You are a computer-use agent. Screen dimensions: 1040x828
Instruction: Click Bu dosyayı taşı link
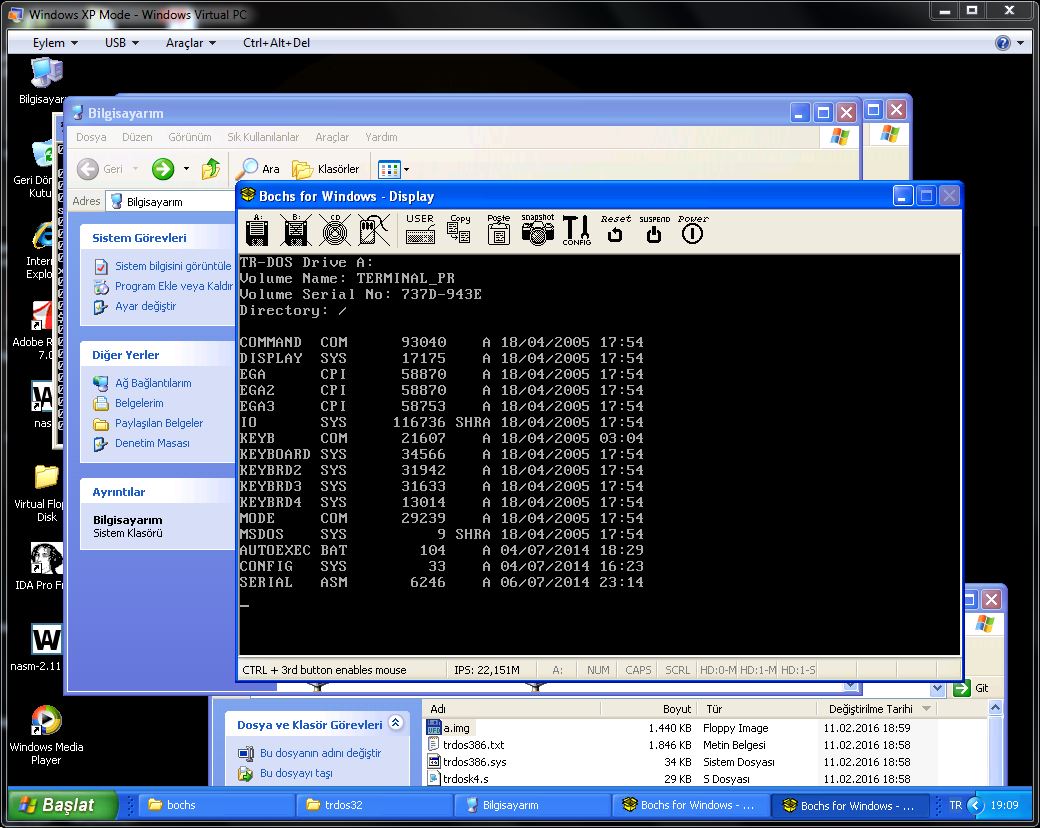(296, 773)
